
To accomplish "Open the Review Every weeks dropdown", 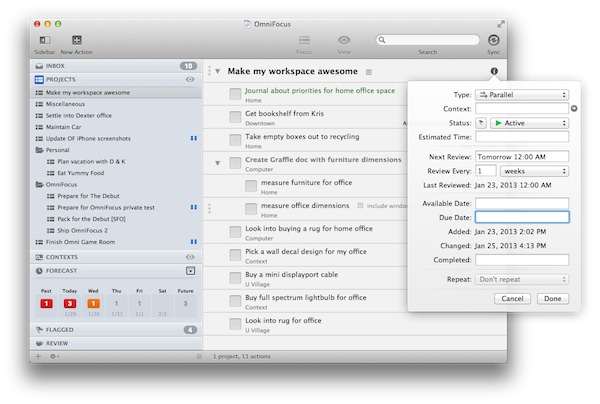I will (x=534, y=171).
